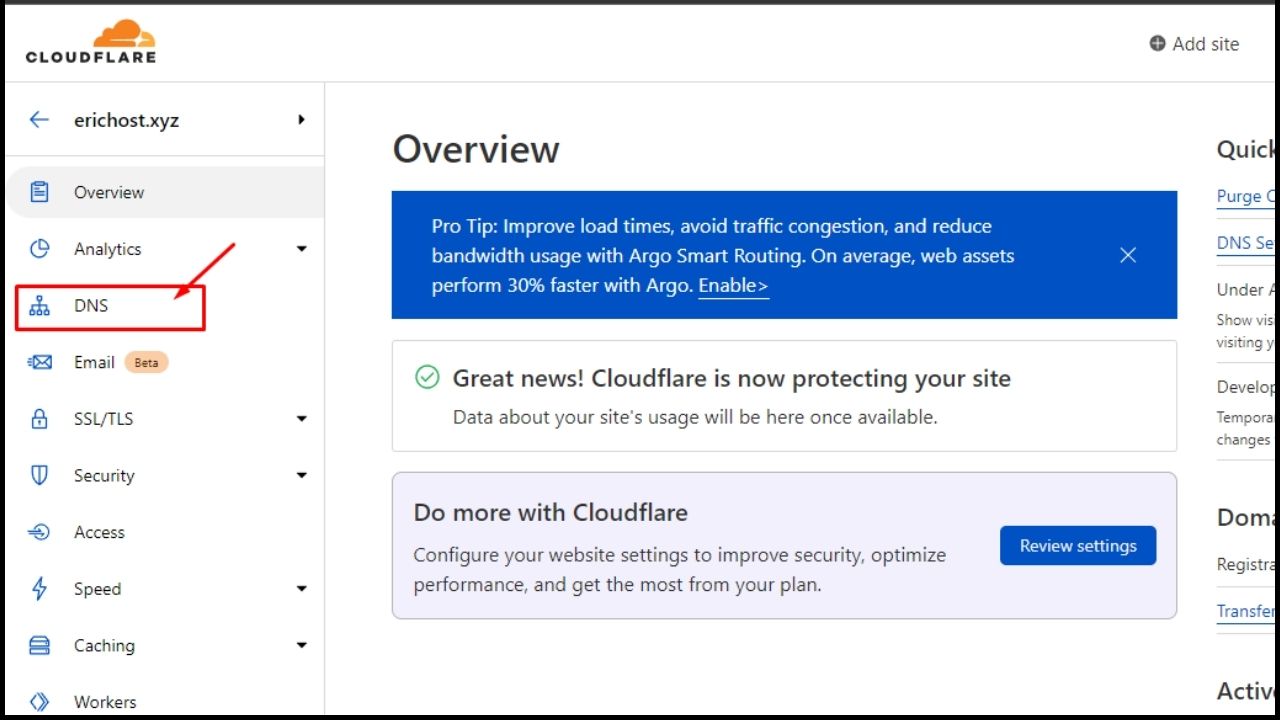Screen dimensions: 1280x720
Task: Click the Access icon
Action: point(39,532)
